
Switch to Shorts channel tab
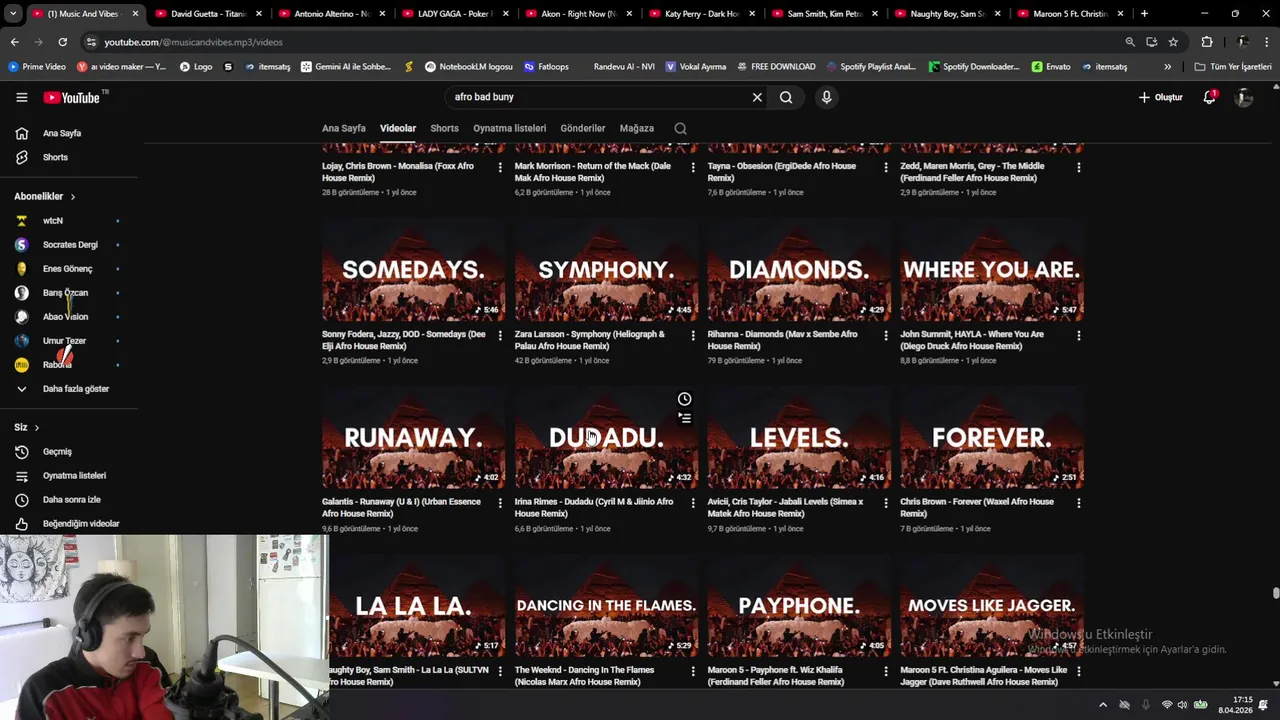coord(444,128)
